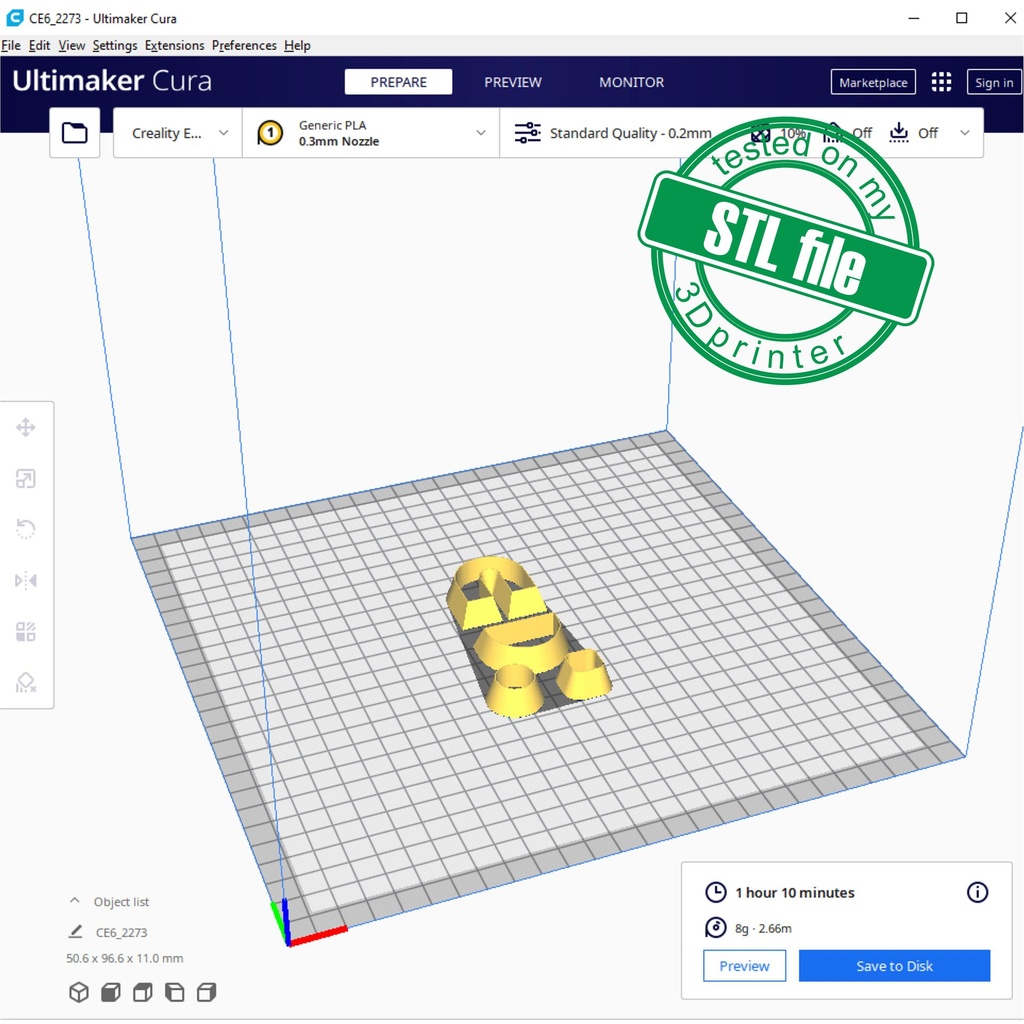Image resolution: width=1024 pixels, height=1024 pixels.
Task: Switch to the MONITOR stage tab
Action: click(x=631, y=82)
